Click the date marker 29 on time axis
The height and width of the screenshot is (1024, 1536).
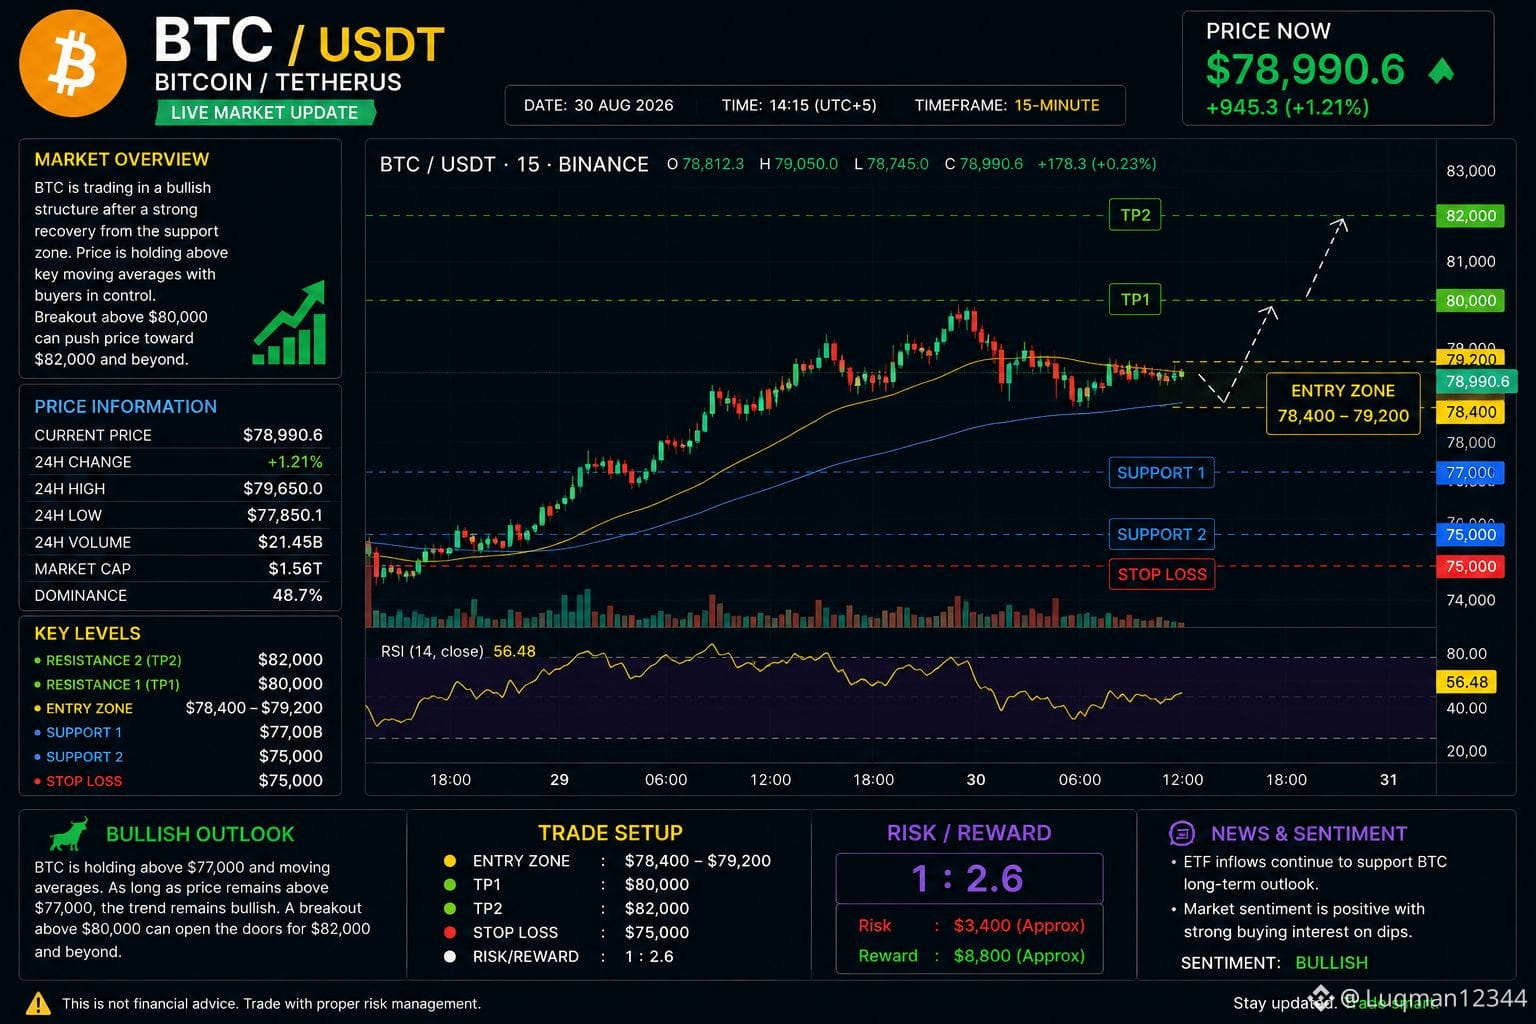[x=559, y=780]
